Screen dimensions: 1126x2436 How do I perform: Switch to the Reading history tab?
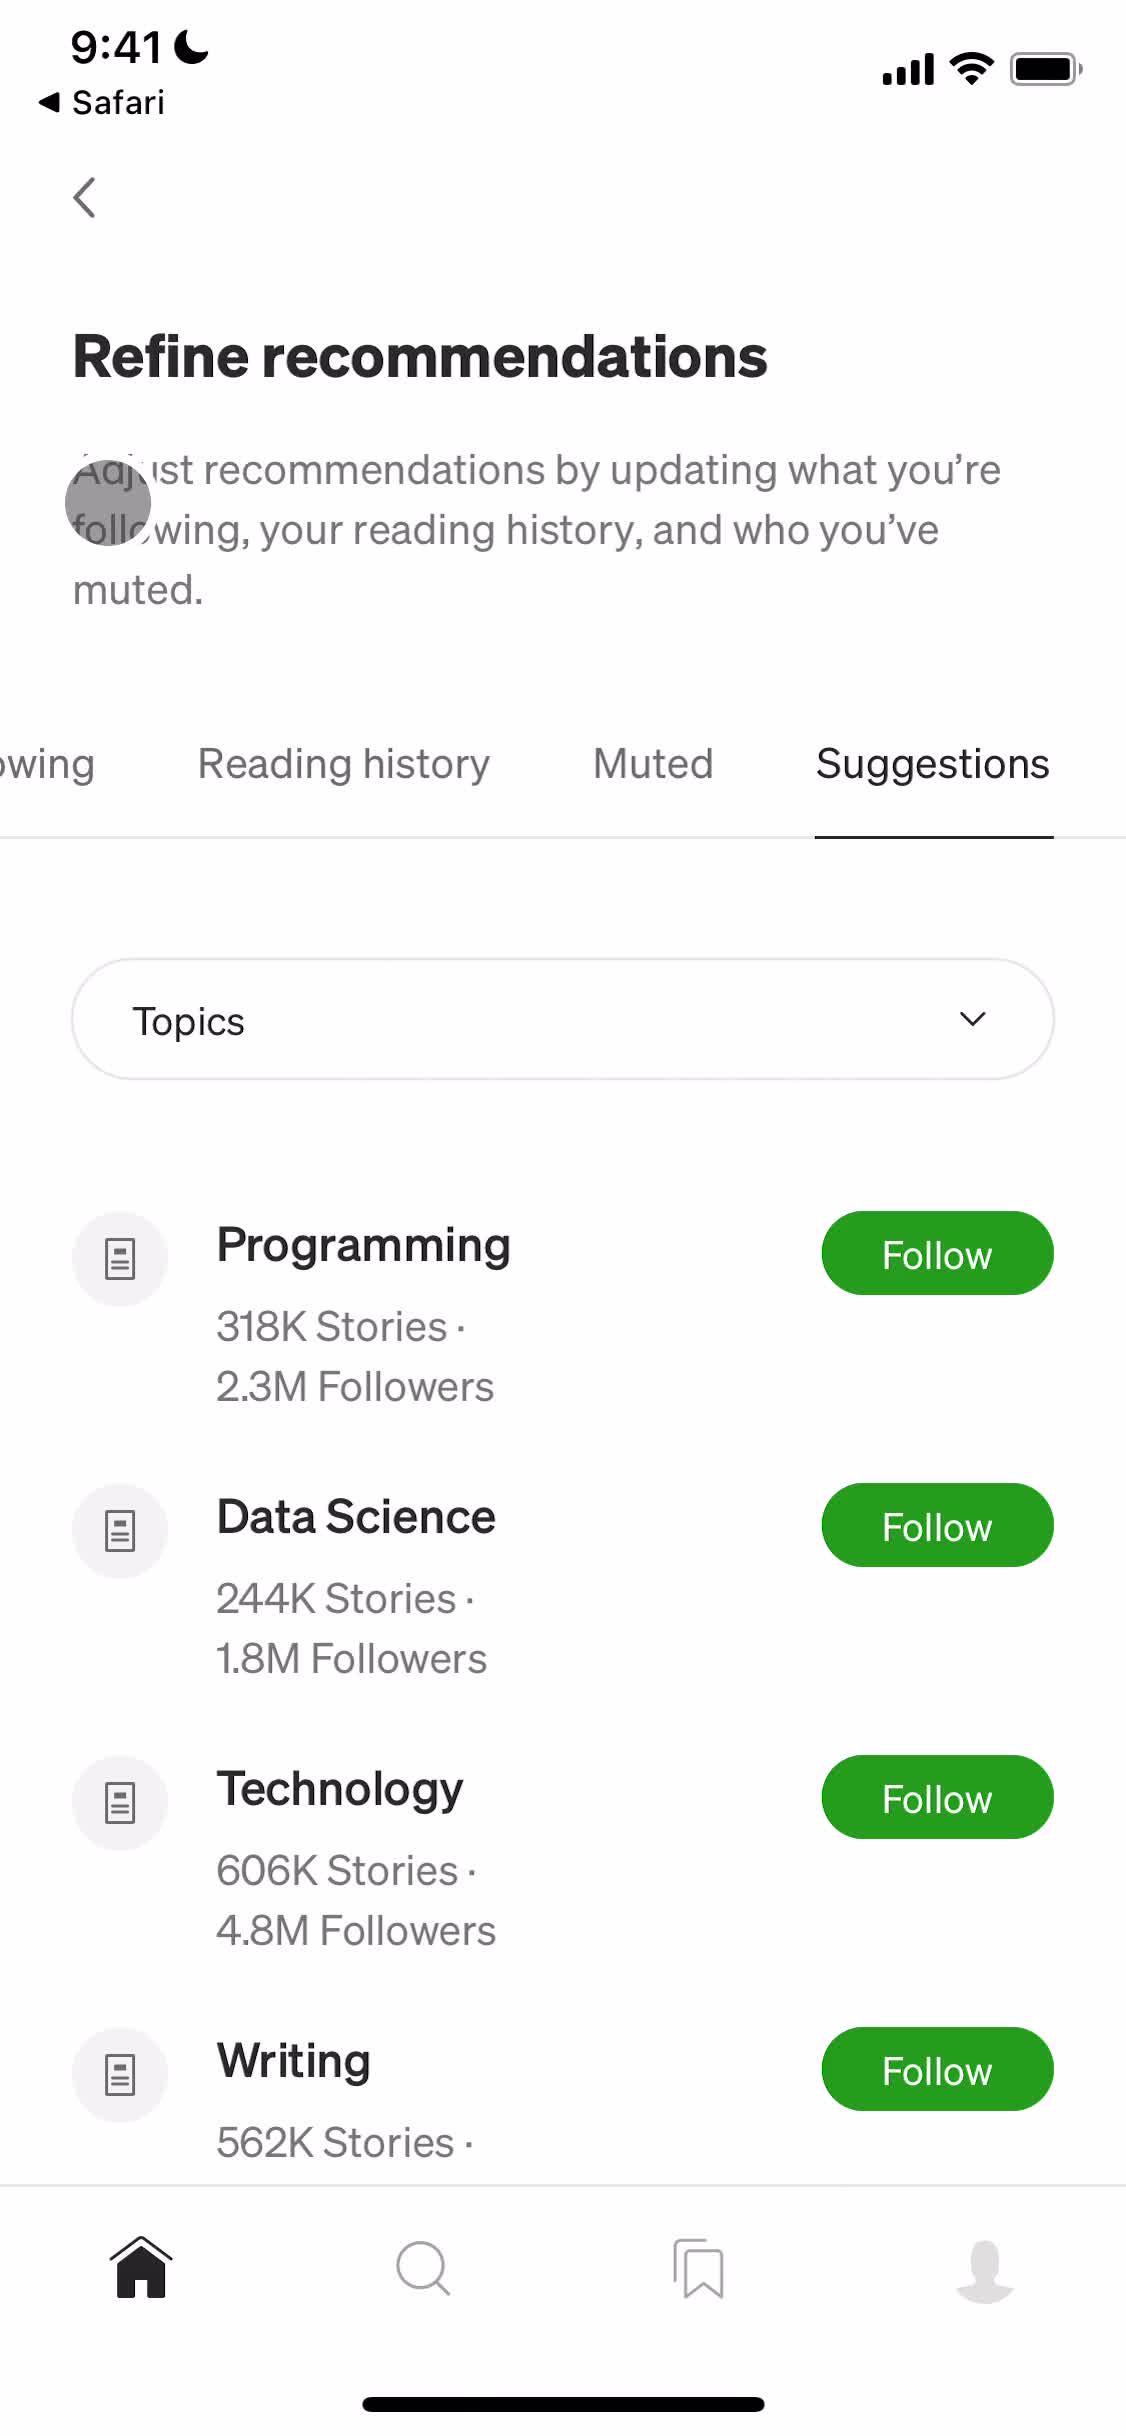click(343, 764)
